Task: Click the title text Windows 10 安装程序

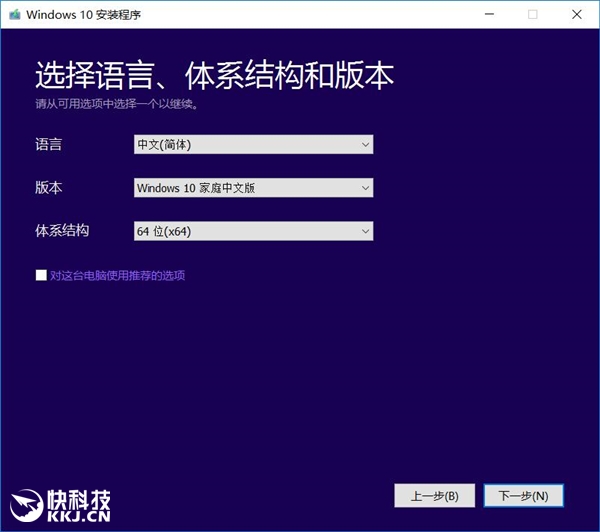Action: [x=83, y=15]
